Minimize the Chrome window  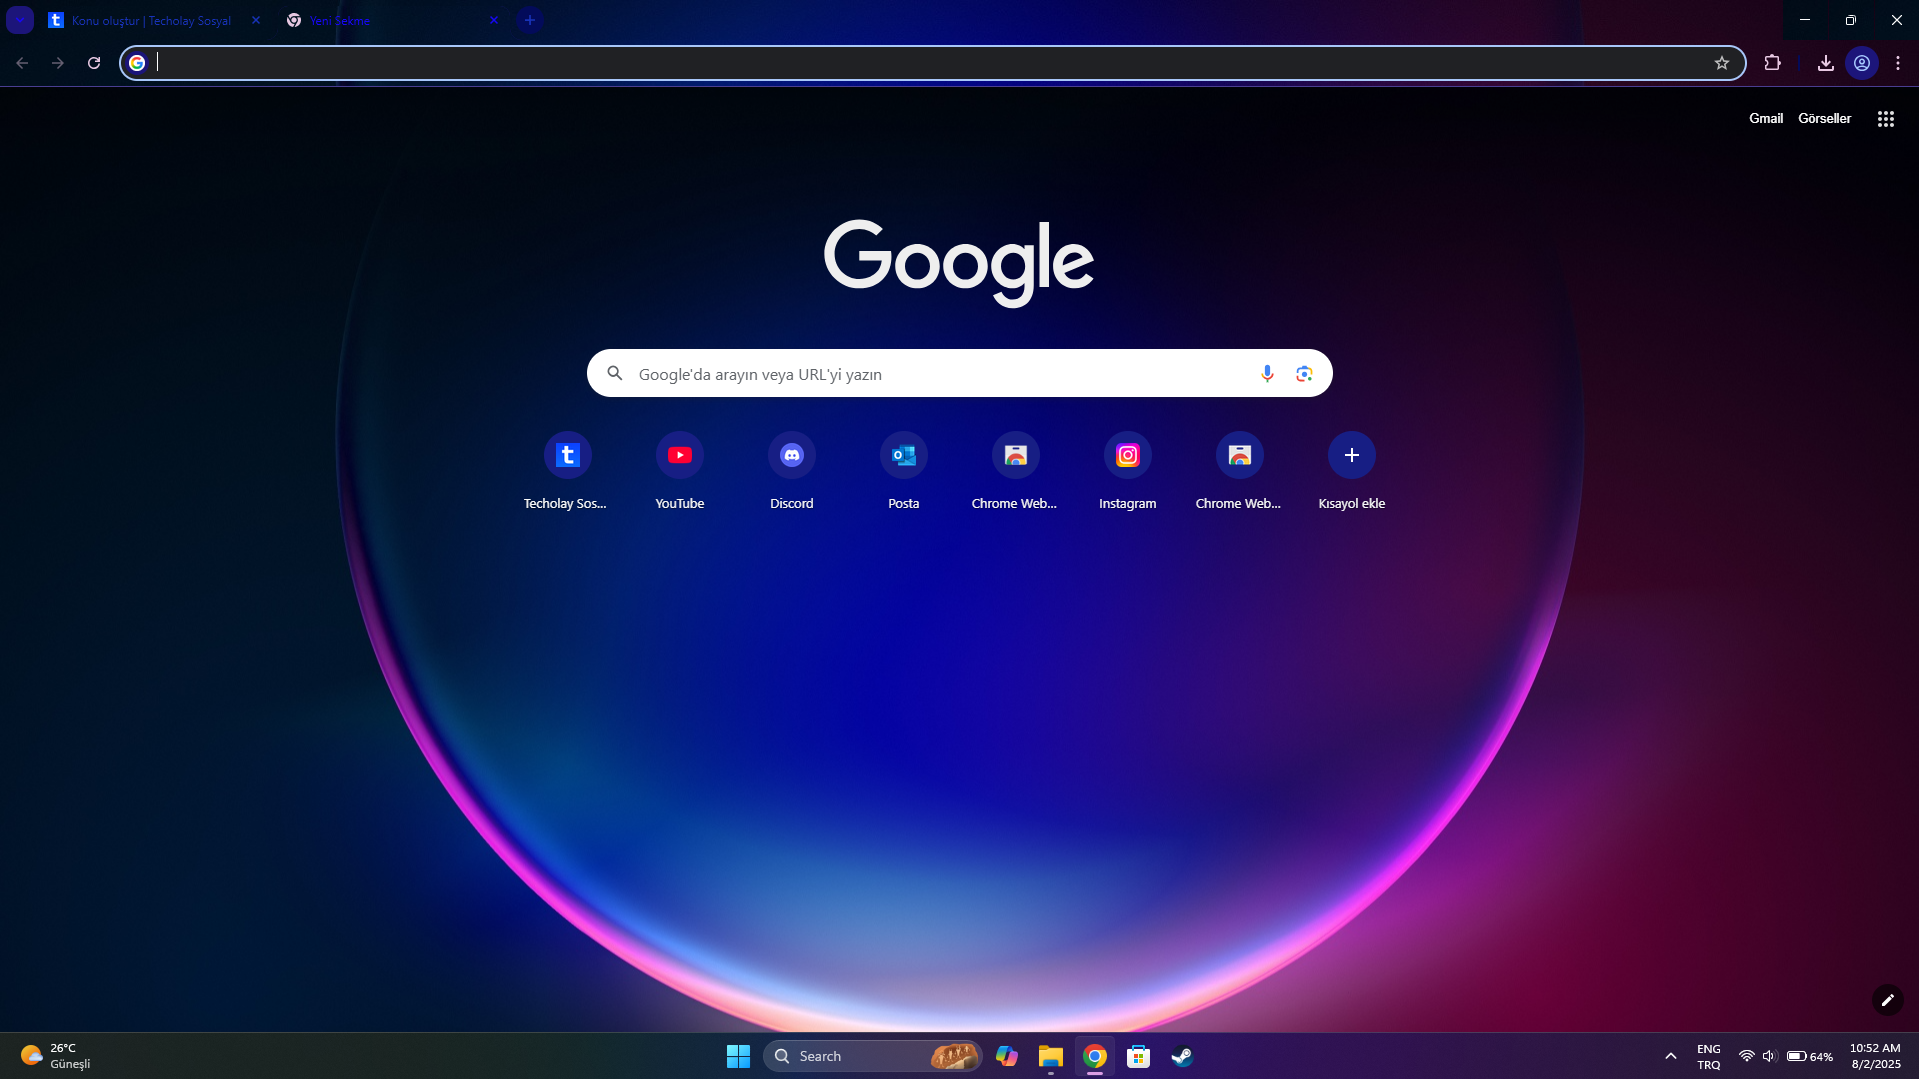click(1804, 20)
